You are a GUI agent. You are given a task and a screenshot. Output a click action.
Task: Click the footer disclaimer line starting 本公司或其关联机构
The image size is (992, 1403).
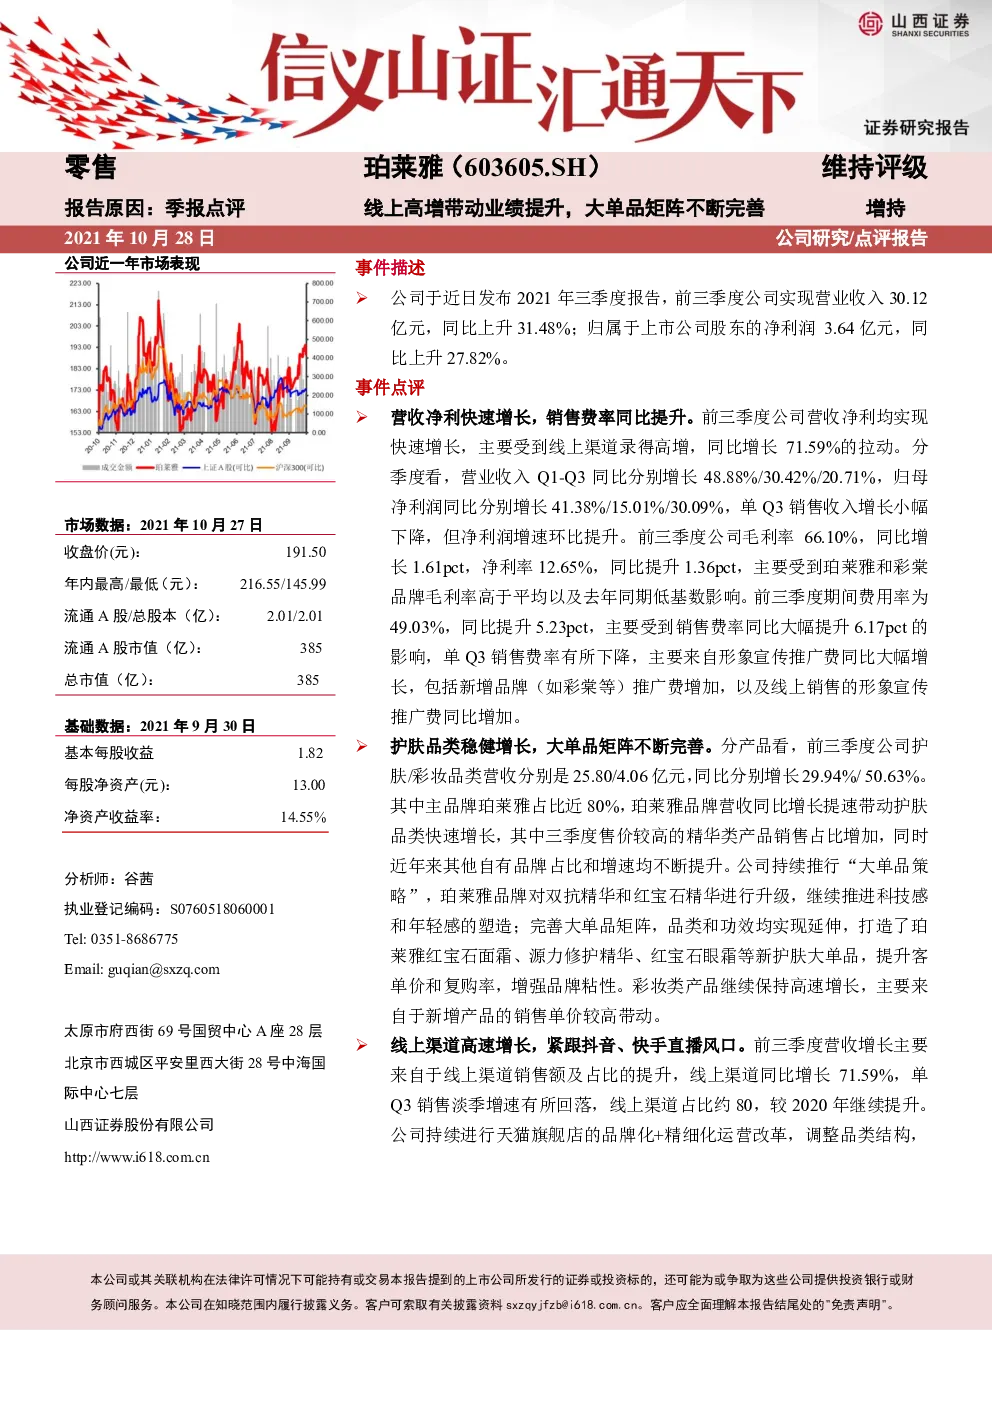click(x=502, y=1280)
